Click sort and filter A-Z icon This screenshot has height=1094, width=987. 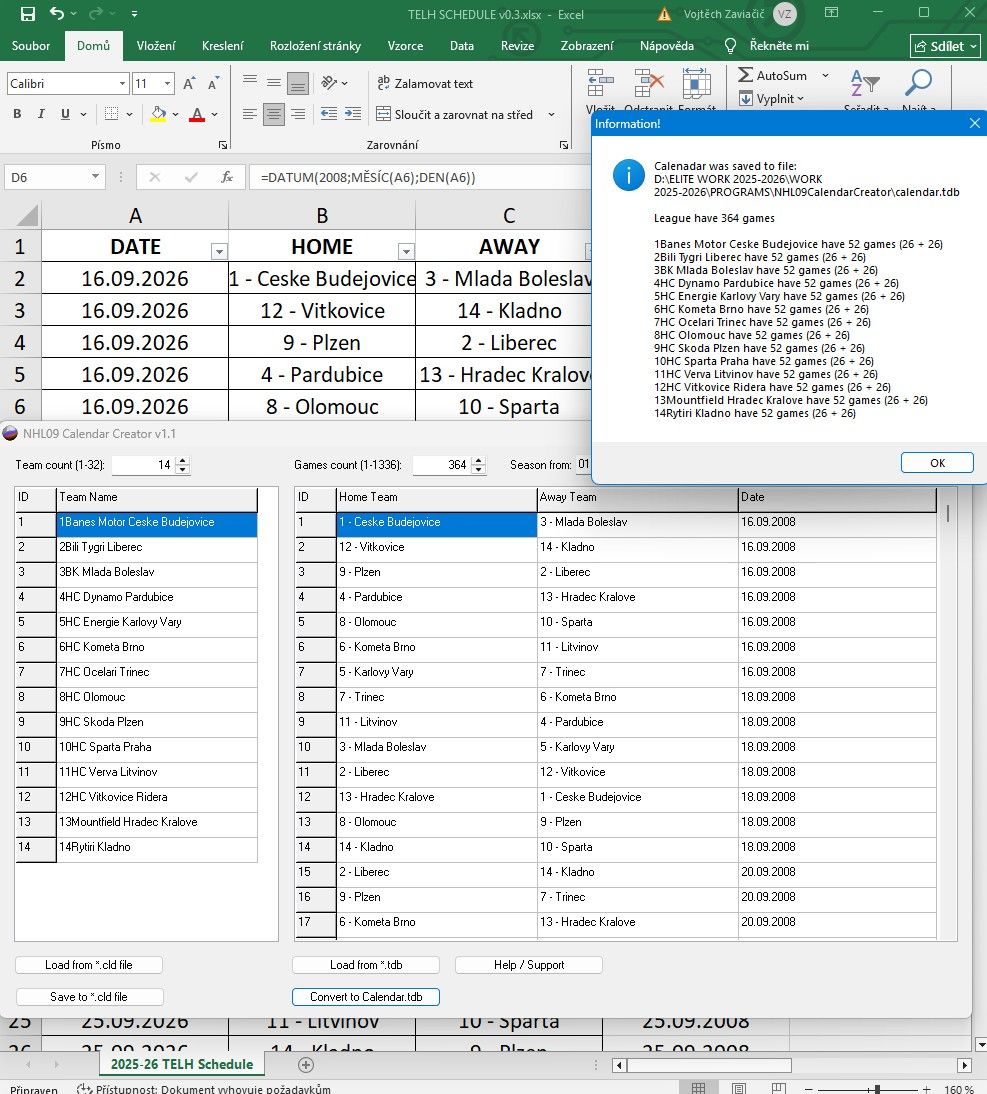[865, 83]
